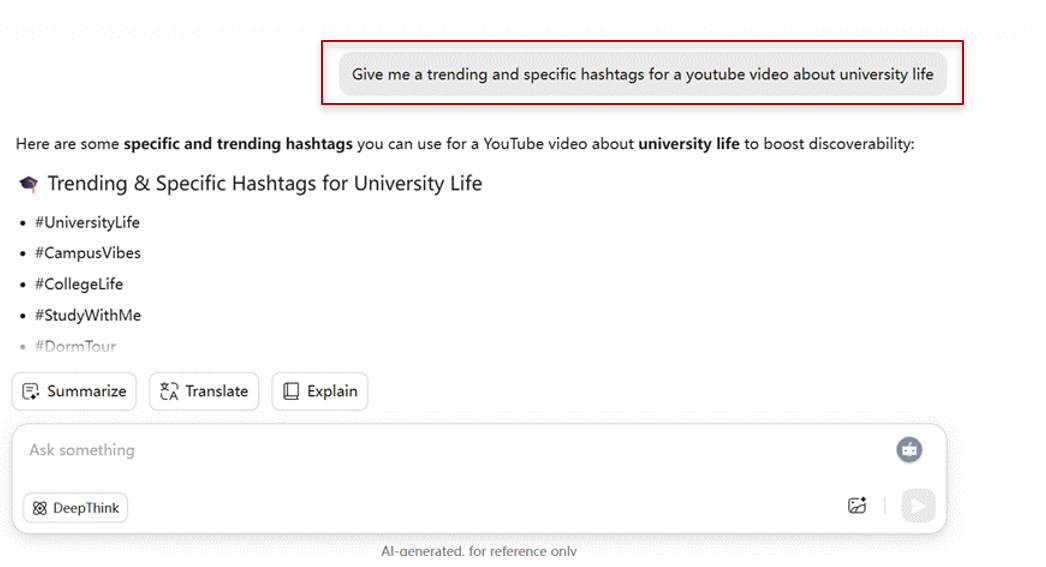The image size is (1046, 567).
Task: Click the user prompt message bubble
Action: click(642, 74)
